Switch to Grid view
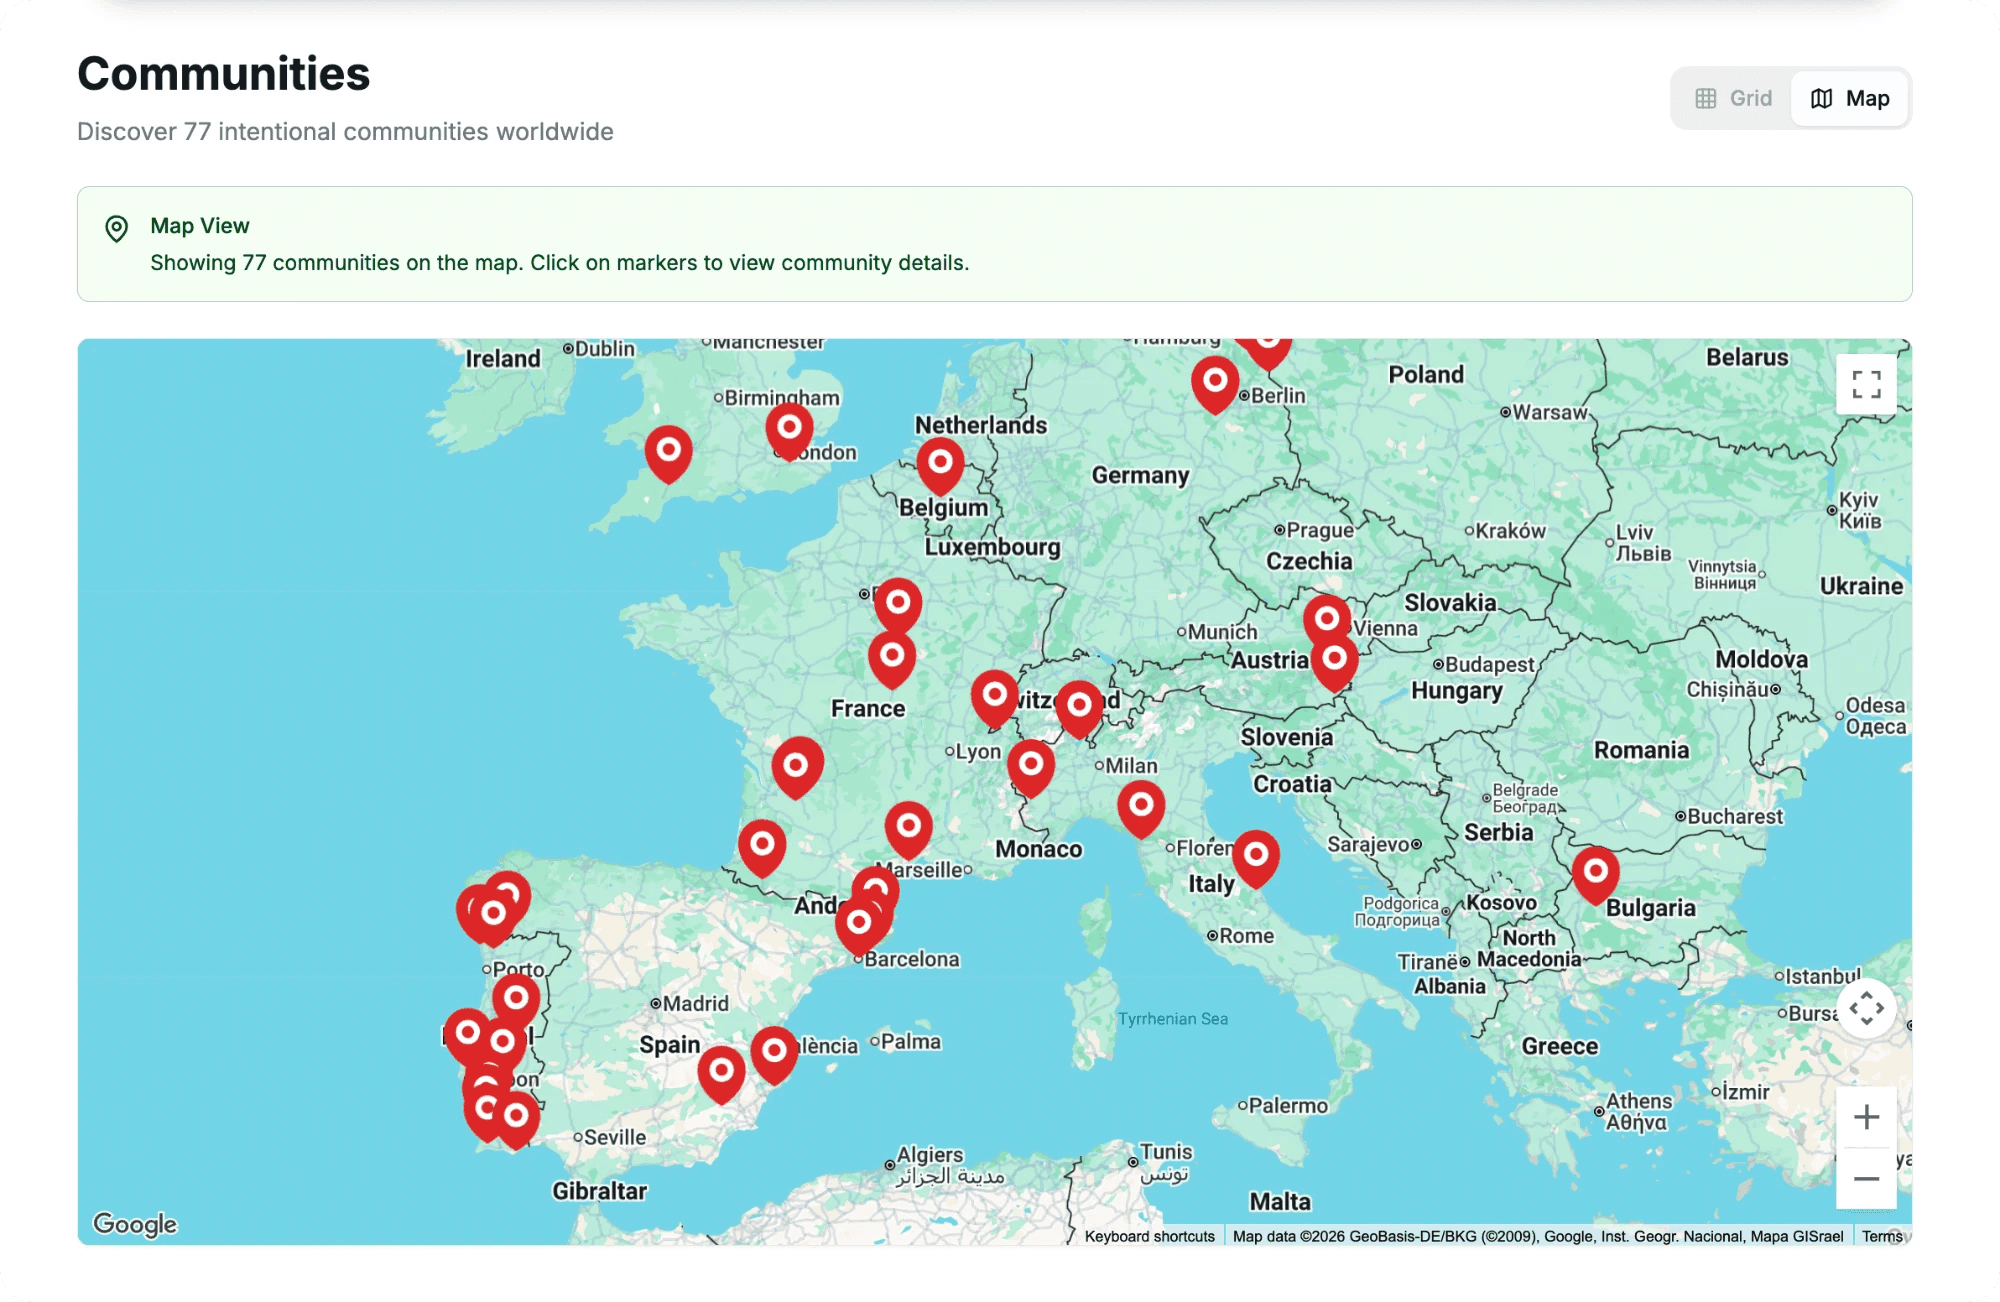 click(1733, 98)
